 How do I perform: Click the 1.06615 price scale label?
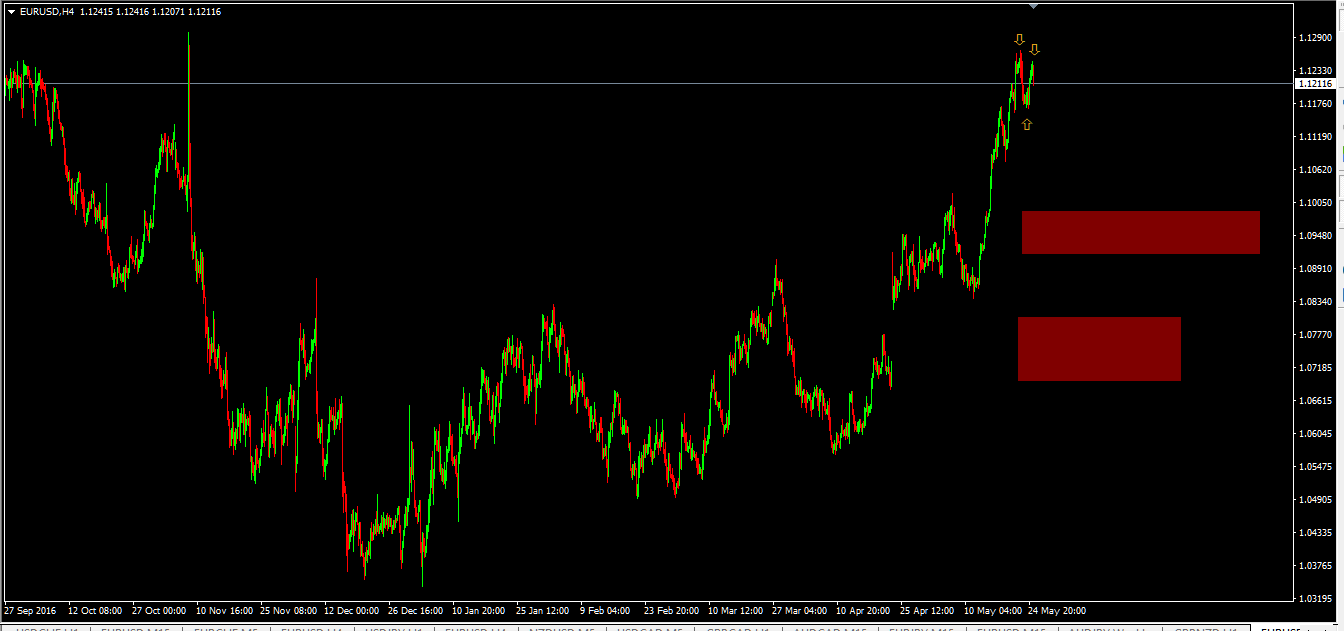[x=1314, y=401]
